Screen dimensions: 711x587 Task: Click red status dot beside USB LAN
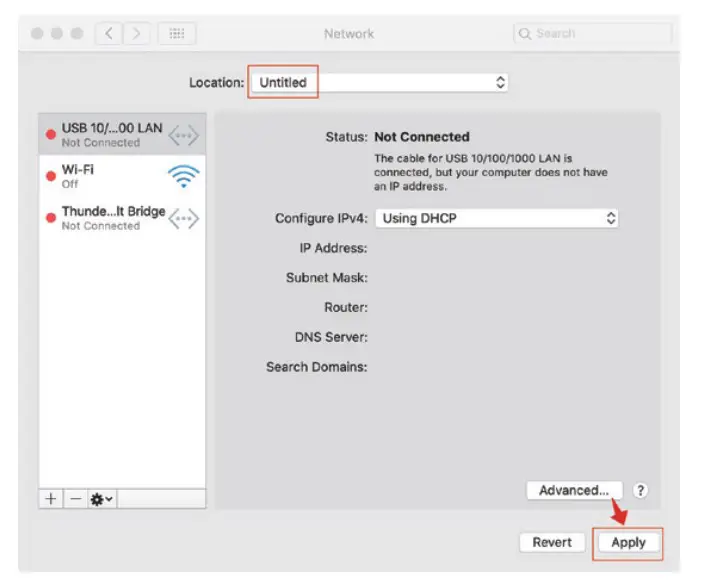click(x=51, y=135)
